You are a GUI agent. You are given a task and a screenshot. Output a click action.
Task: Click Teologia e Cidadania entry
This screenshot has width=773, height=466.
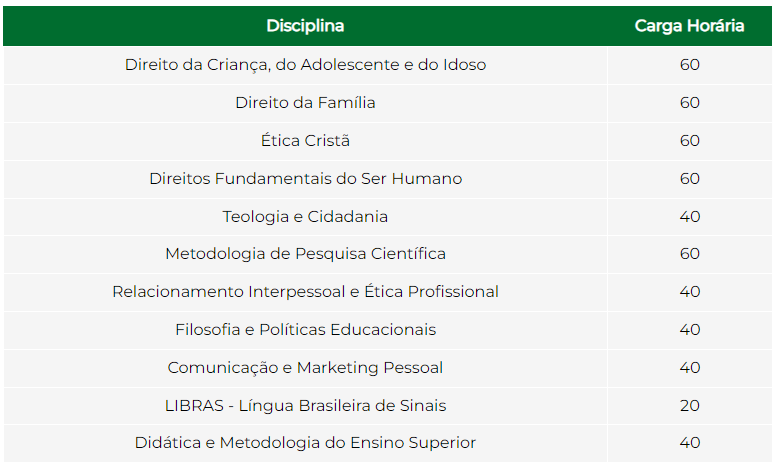[305, 216]
